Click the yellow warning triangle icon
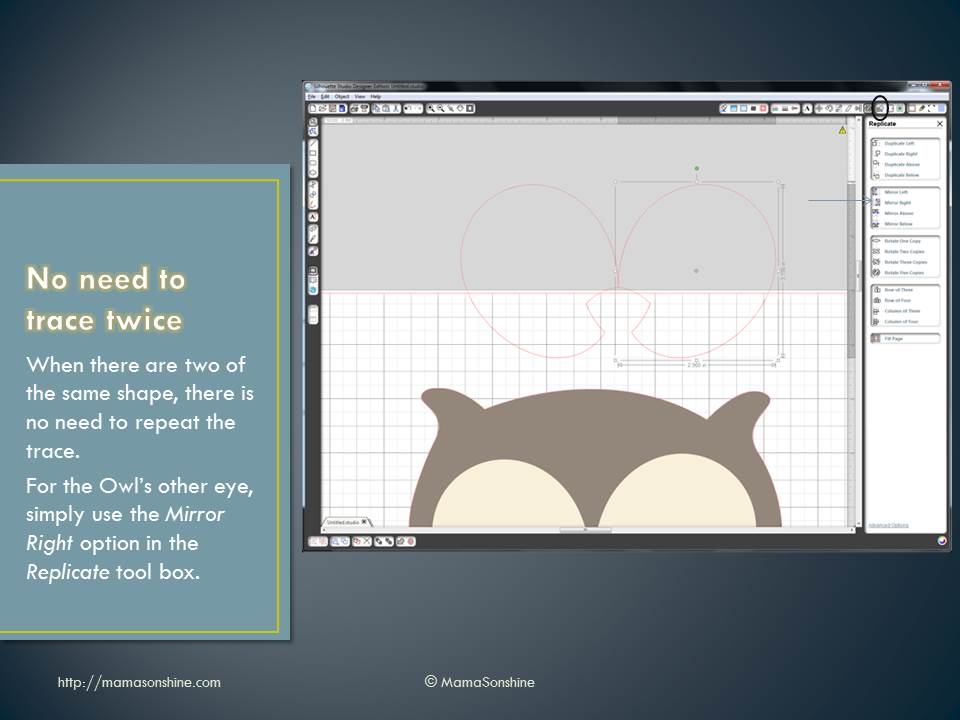Viewport: 960px width, 720px height. click(x=842, y=130)
